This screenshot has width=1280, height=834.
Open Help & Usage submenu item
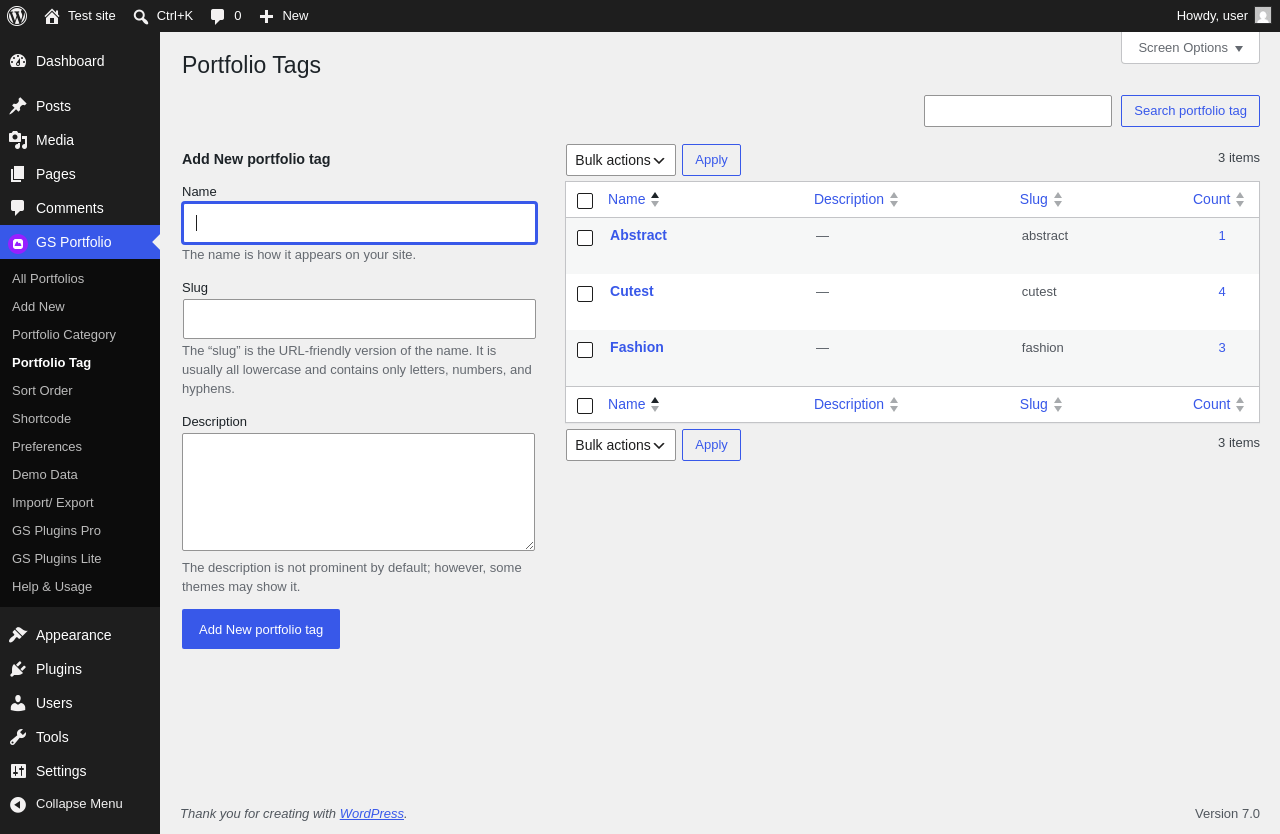(52, 586)
